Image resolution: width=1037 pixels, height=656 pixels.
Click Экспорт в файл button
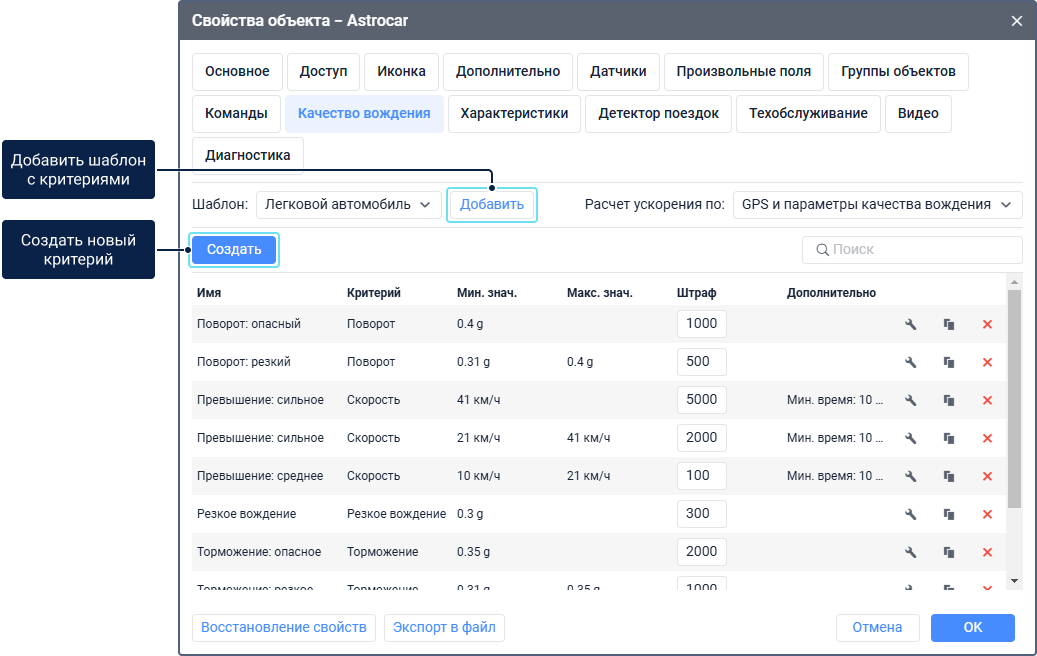(x=444, y=627)
